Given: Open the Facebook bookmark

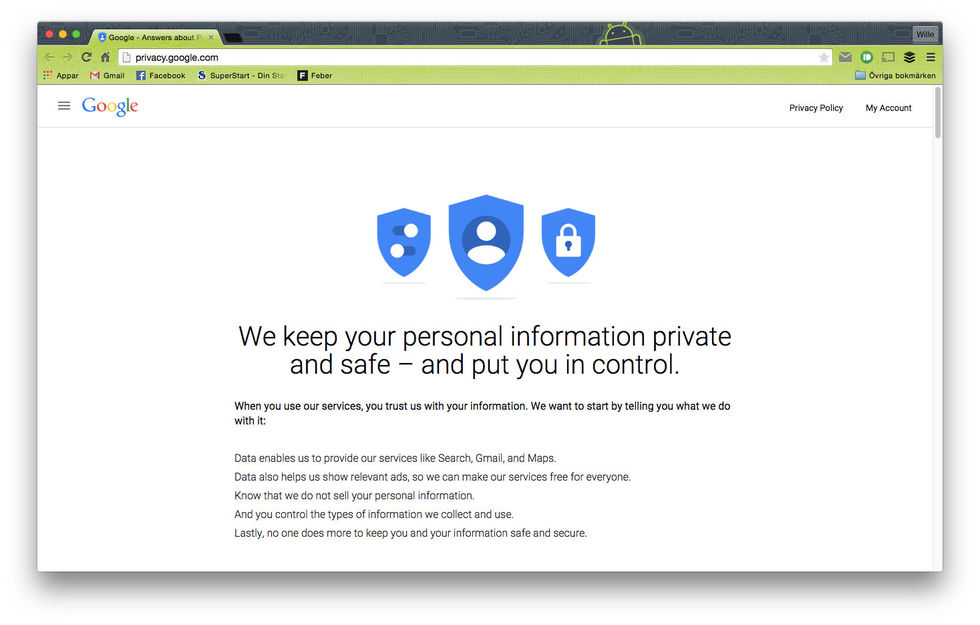Looking at the screenshot, I should click(161, 75).
